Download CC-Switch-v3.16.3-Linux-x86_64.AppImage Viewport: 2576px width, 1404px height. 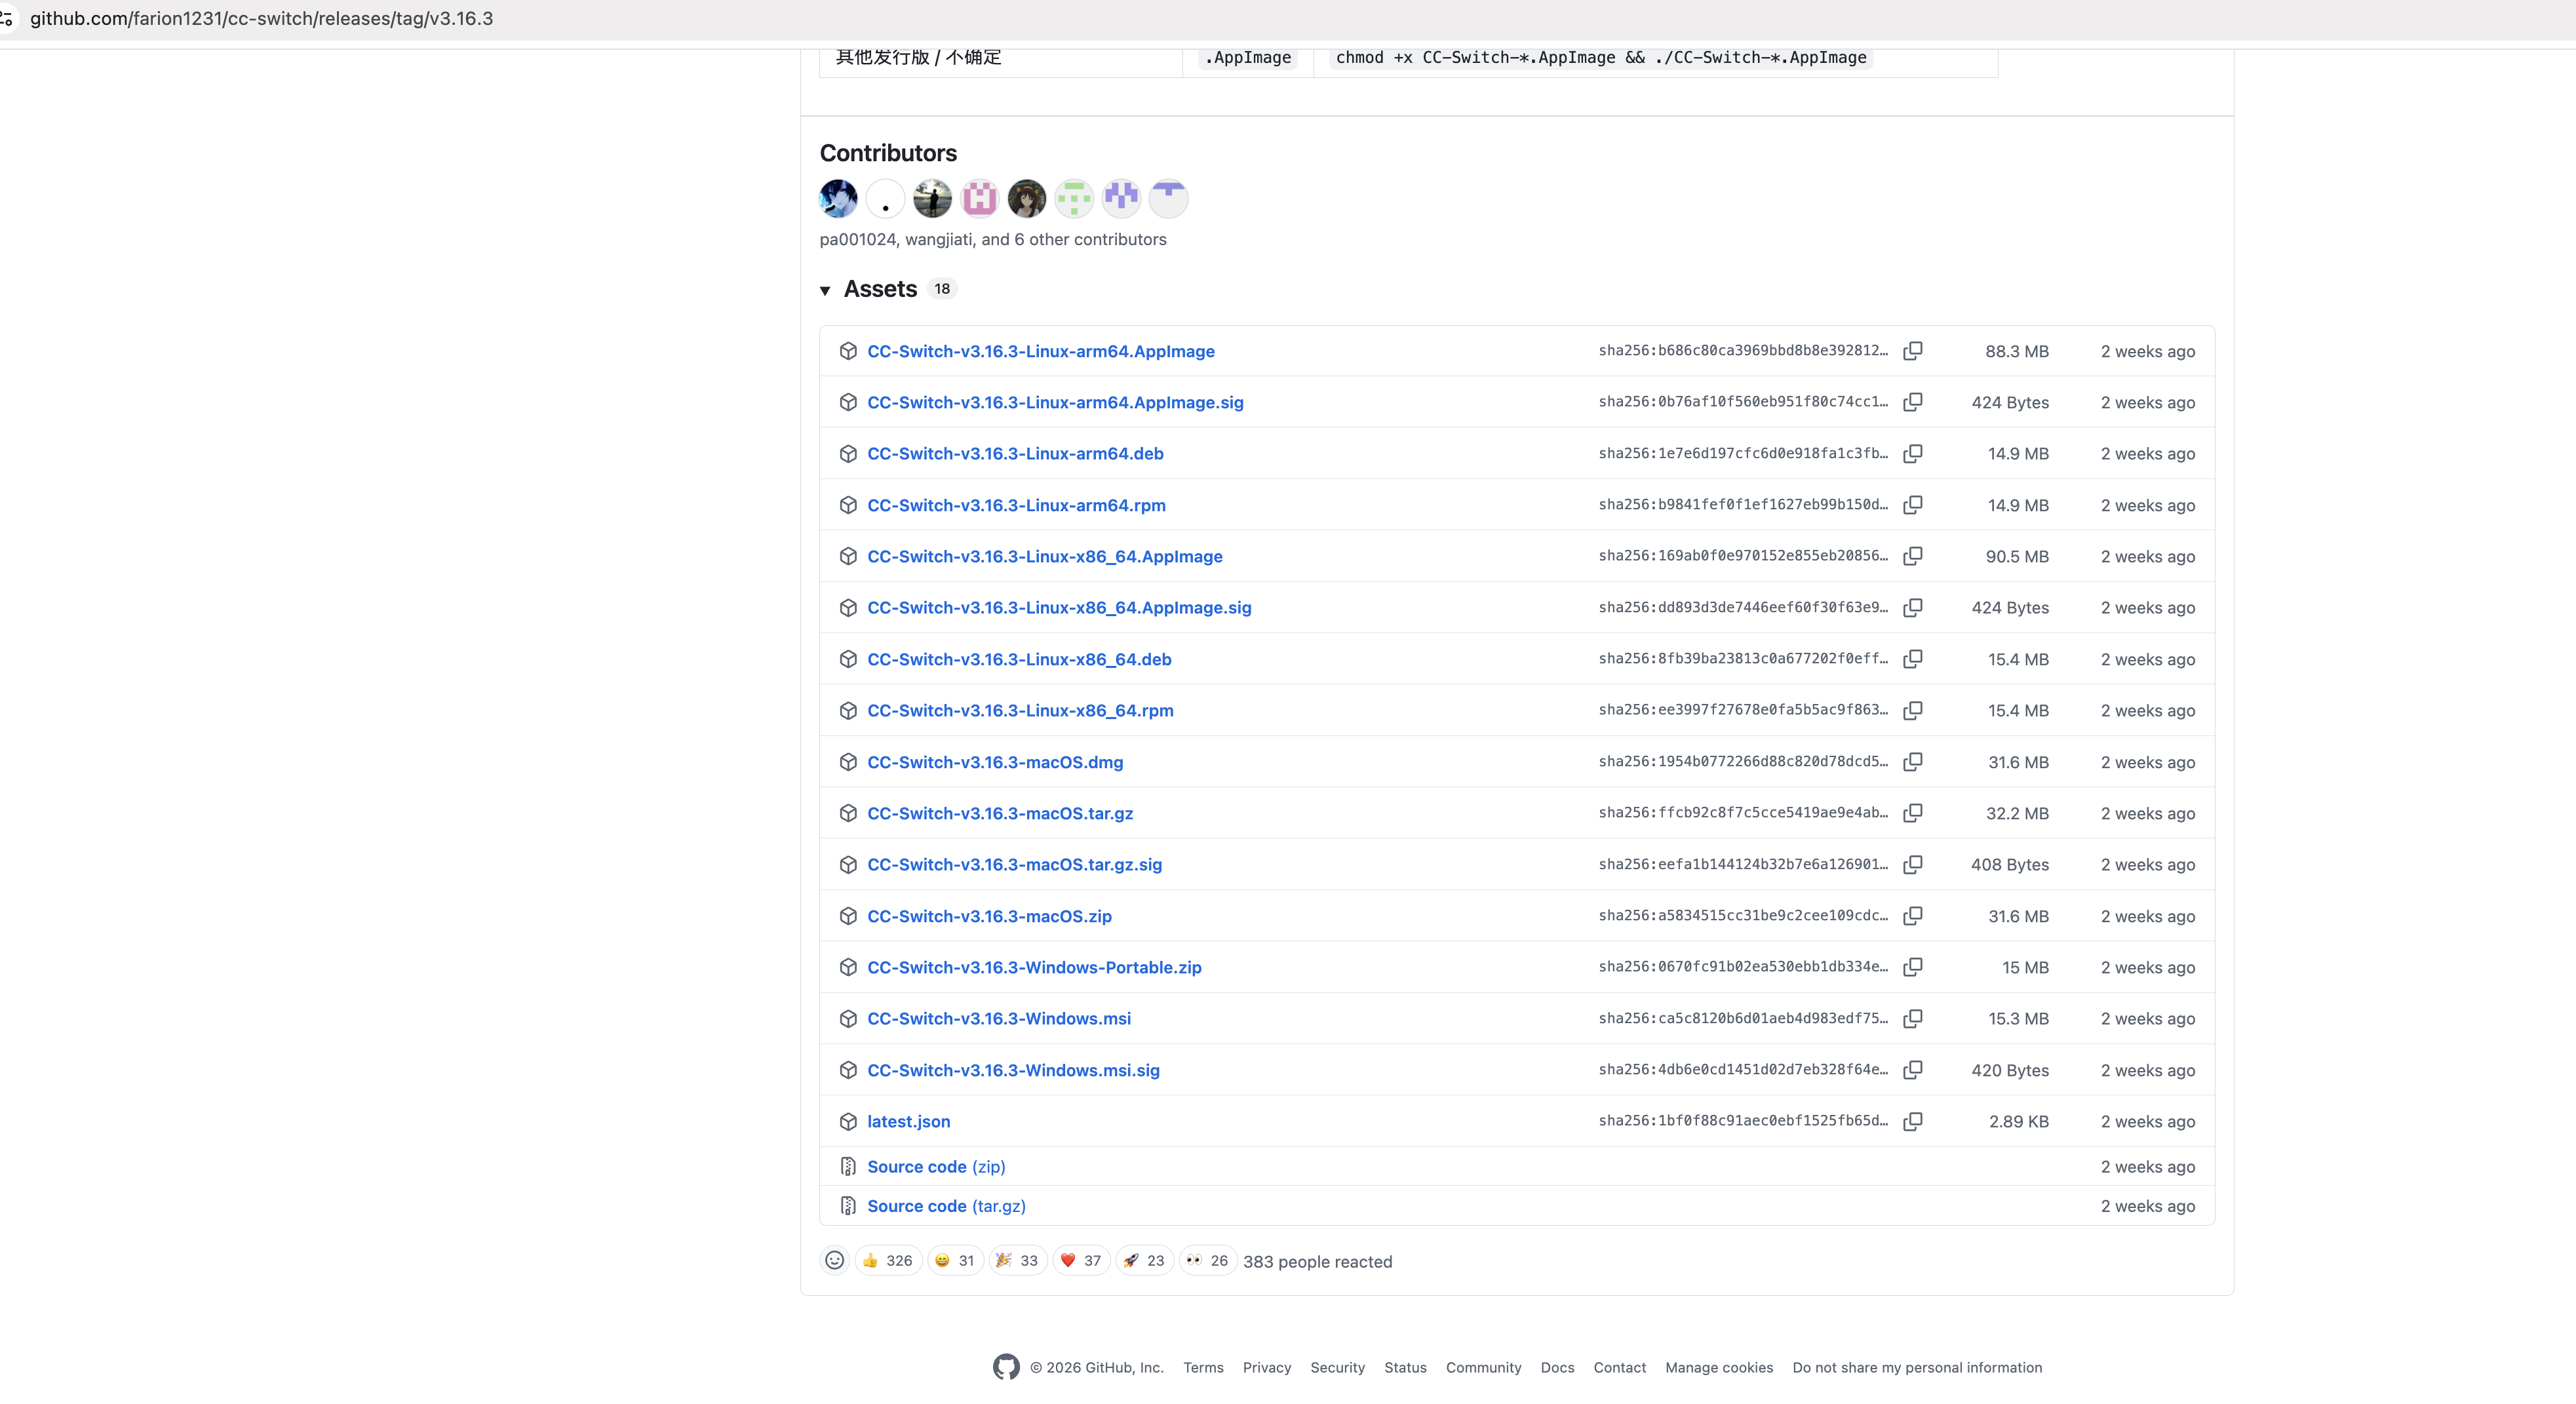(1045, 556)
